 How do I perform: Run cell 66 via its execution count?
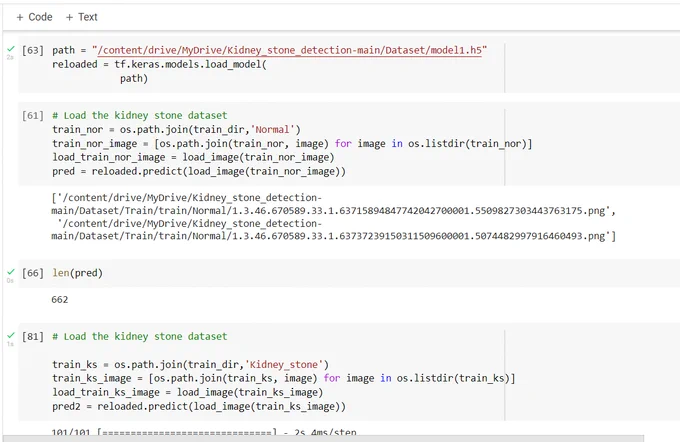coord(33,273)
